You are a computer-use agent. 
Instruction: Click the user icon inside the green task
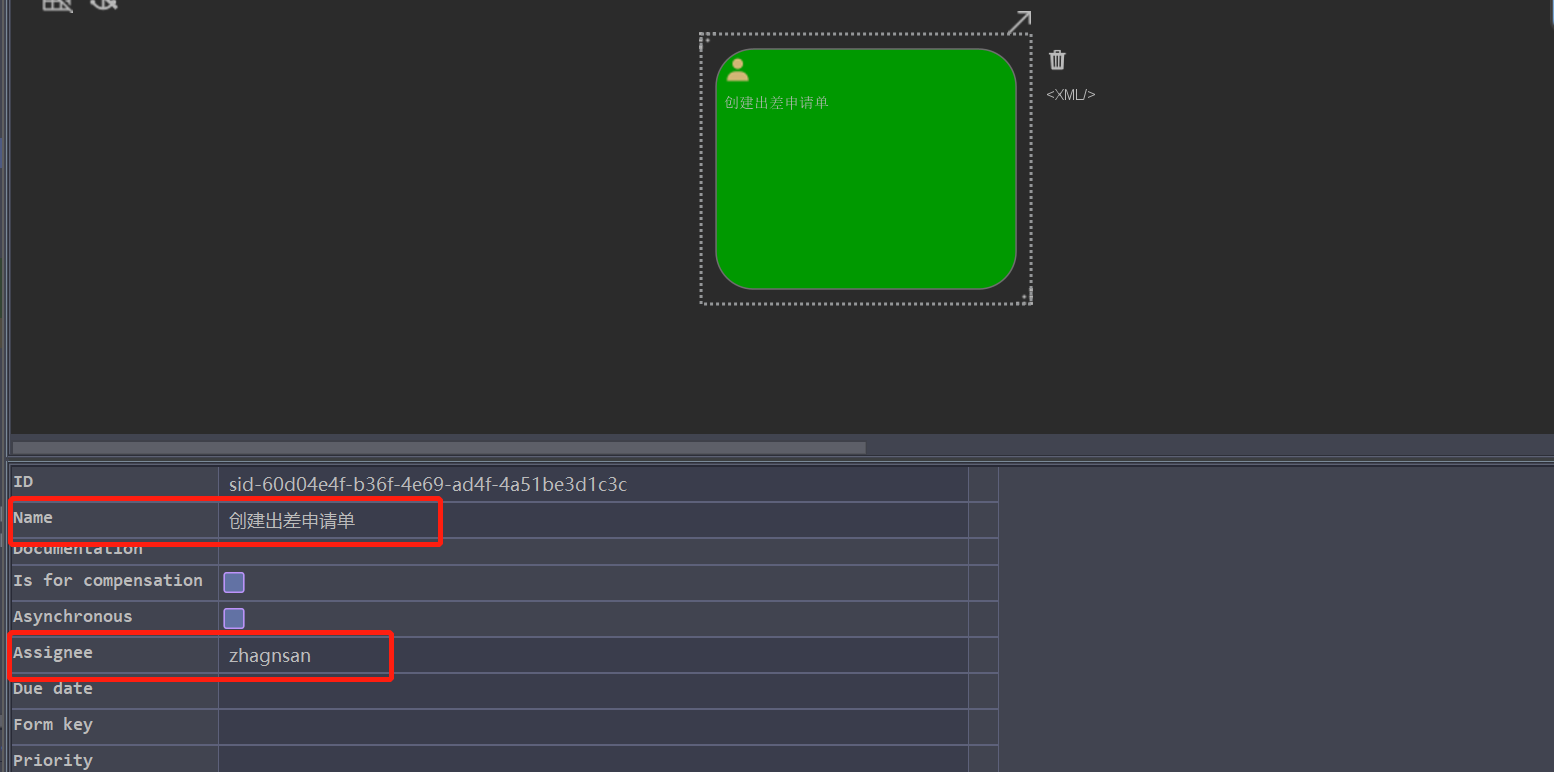pyautogui.click(x=737, y=70)
